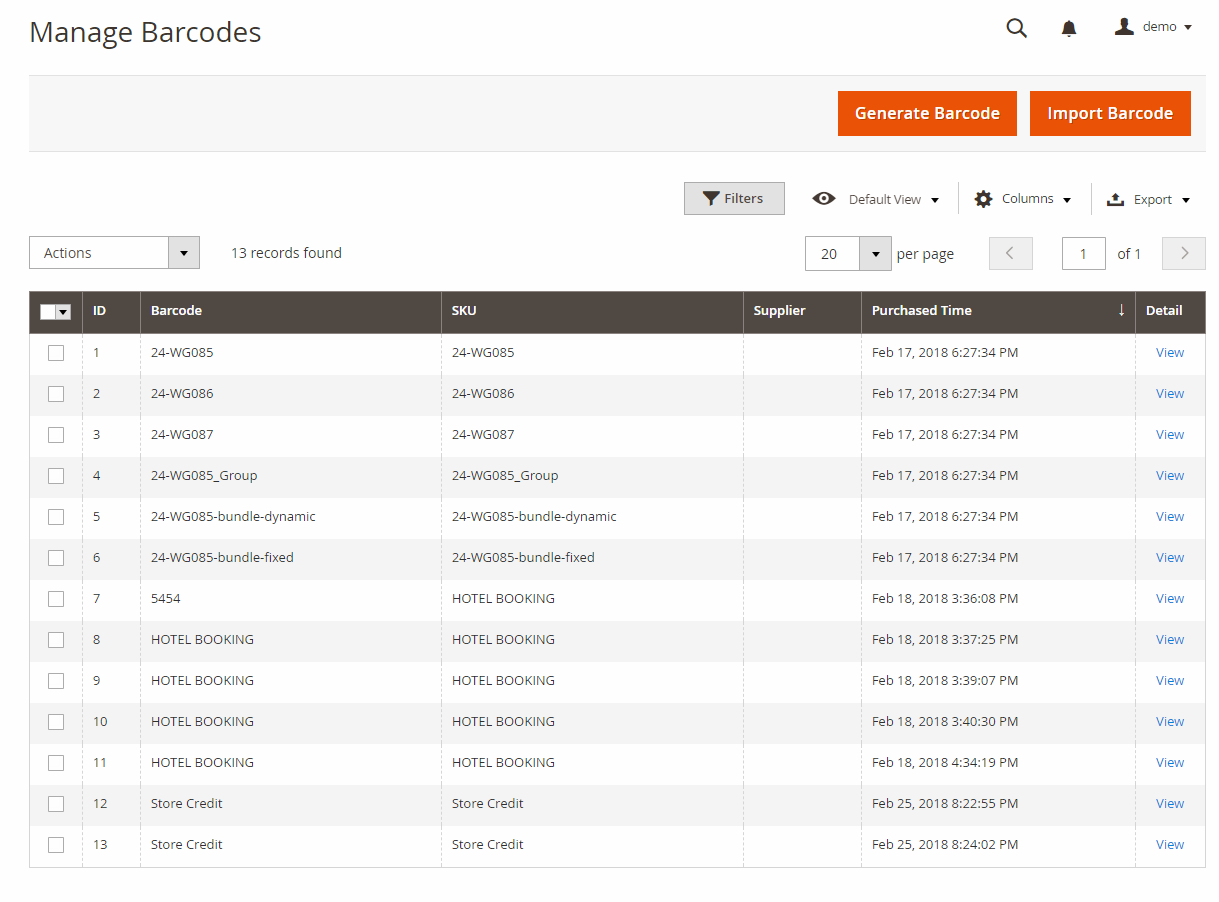This screenshot has width=1219, height=902.
Task: Check the 24-WG085-bundle-fixed row box
Action: click(56, 557)
